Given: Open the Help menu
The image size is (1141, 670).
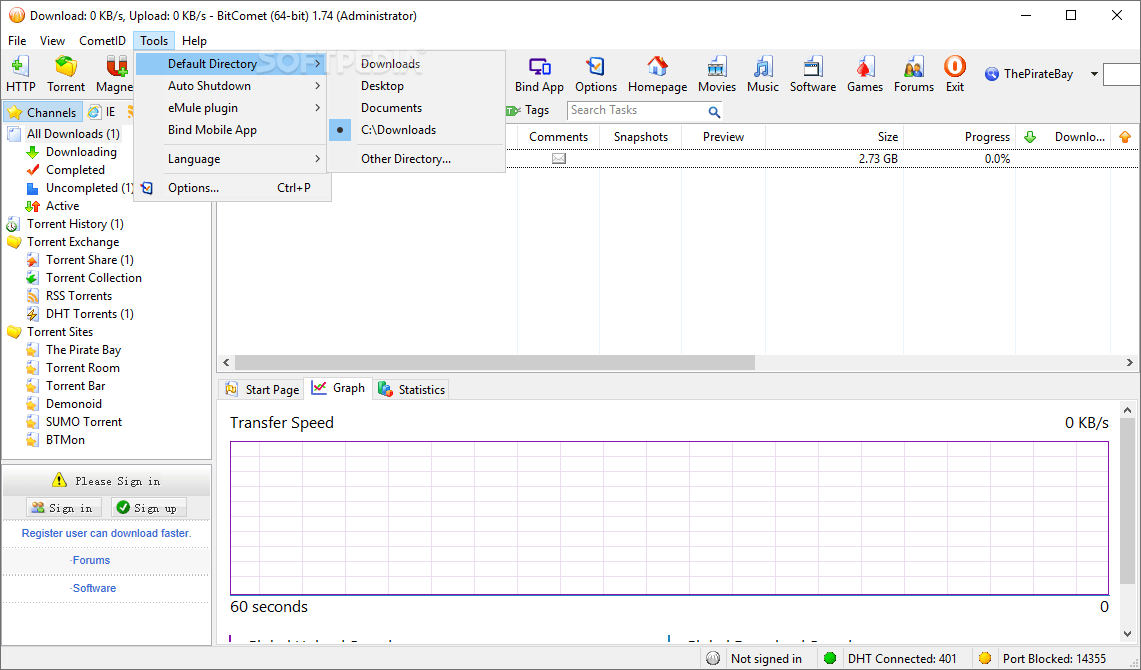Looking at the screenshot, I should [194, 41].
